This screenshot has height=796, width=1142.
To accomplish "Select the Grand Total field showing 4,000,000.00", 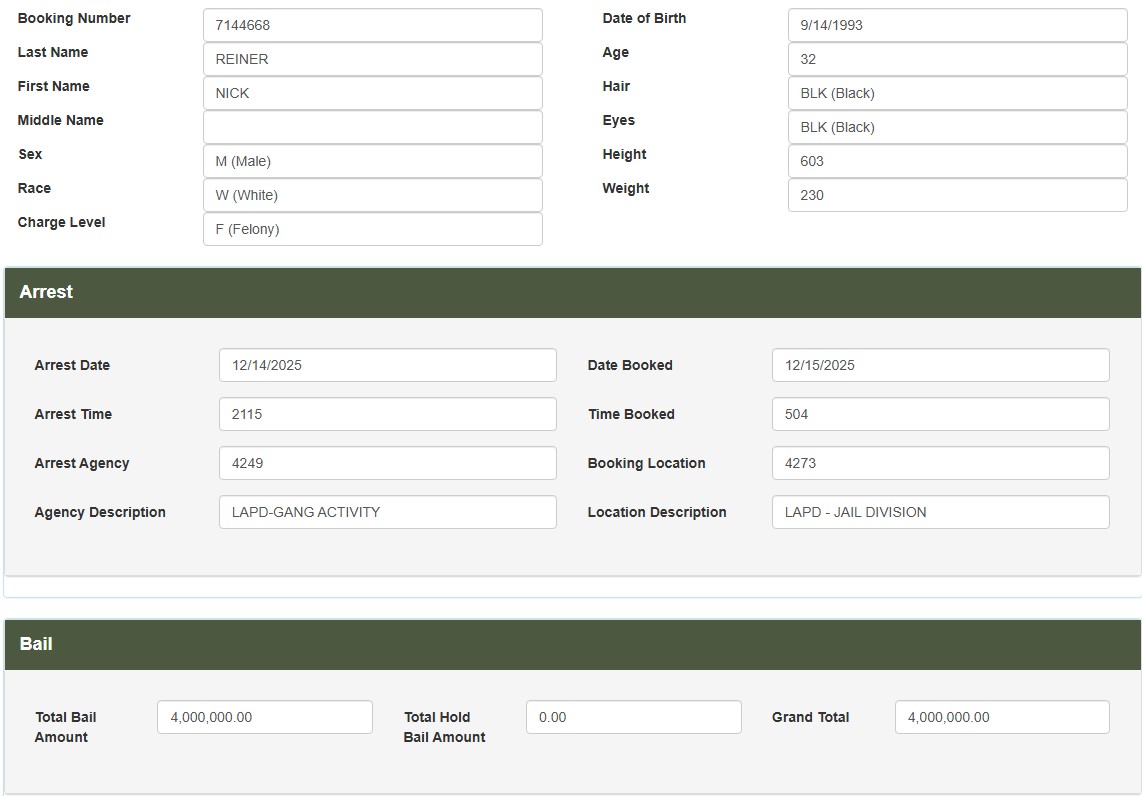I will pos(1001,717).
